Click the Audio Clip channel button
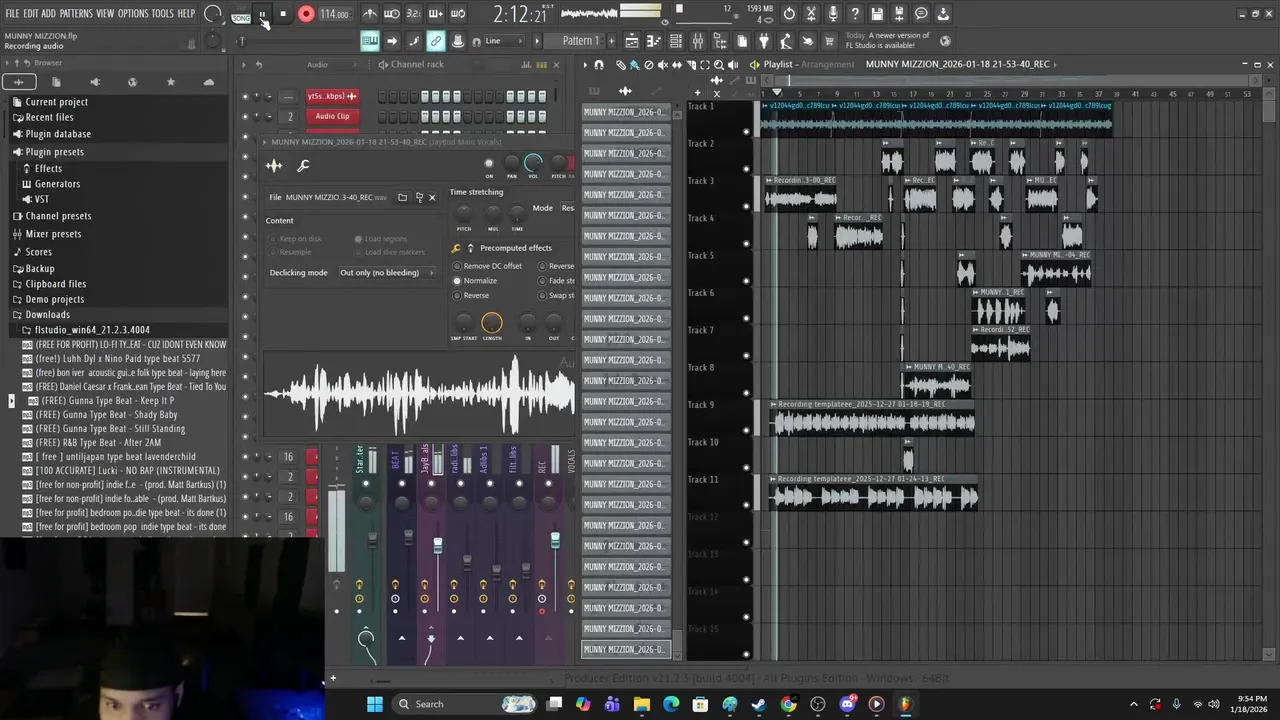The width and height of the screenshot is (1280, 720). (332, 116)
